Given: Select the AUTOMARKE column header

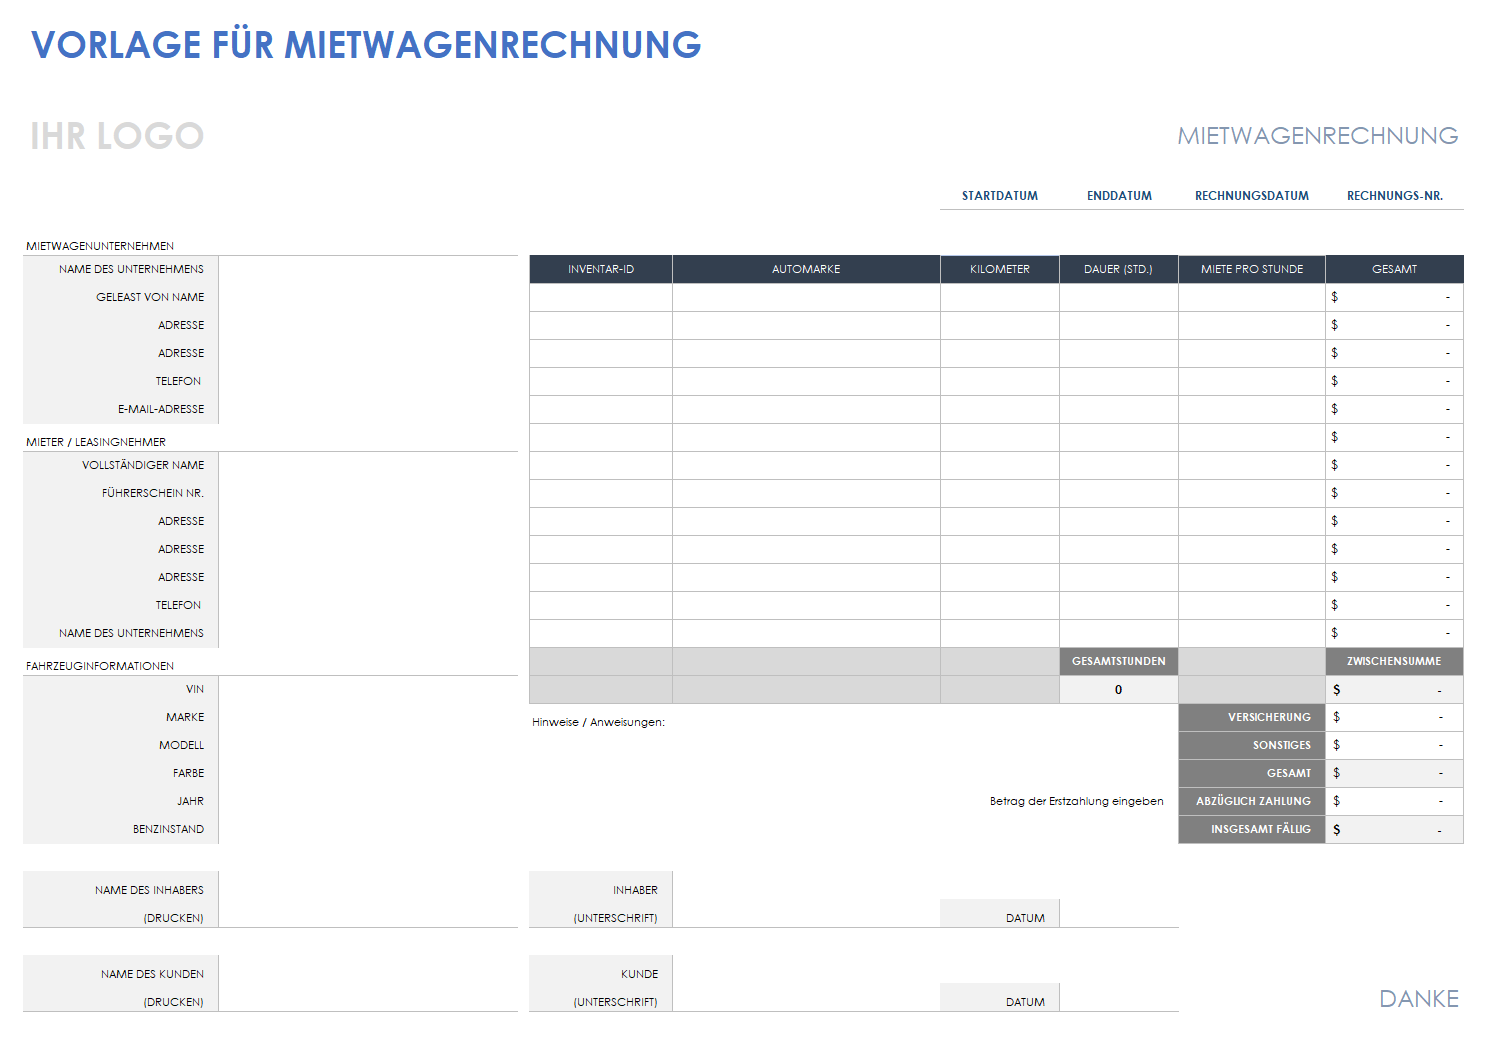Looking at the screenshot, I should pos(806,269).
